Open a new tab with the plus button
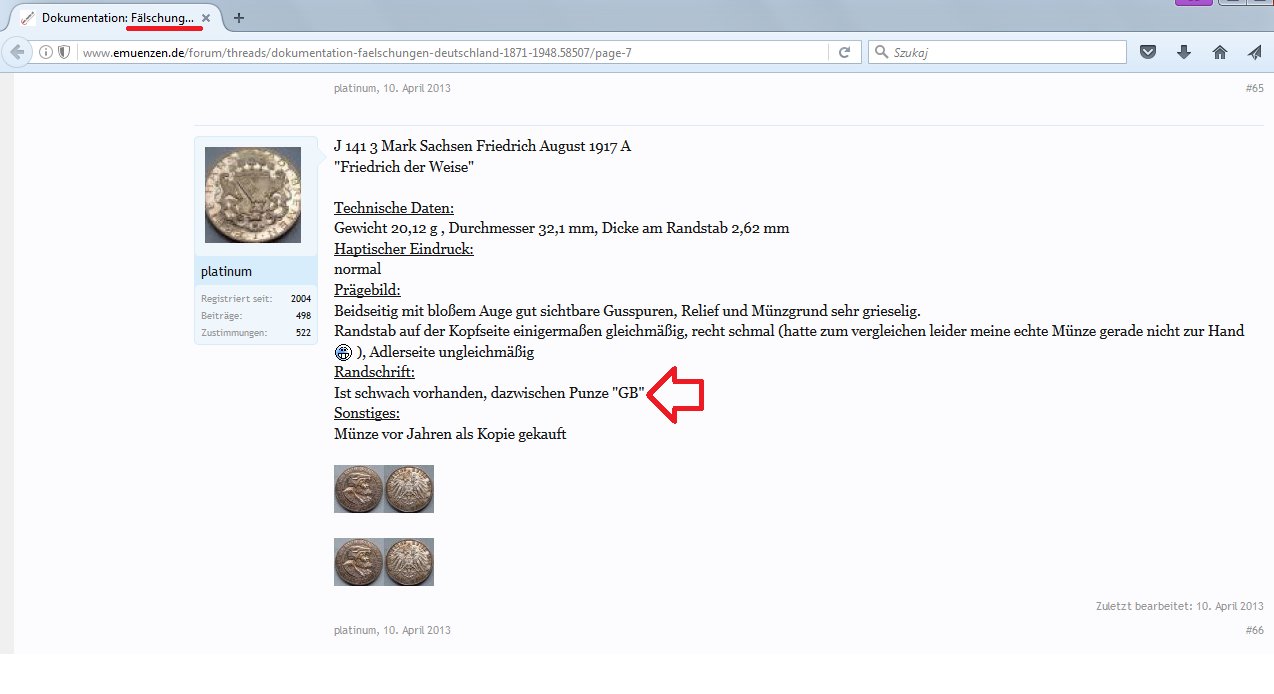The height and width of the screenshot is (694, 1274). [238, 18]
